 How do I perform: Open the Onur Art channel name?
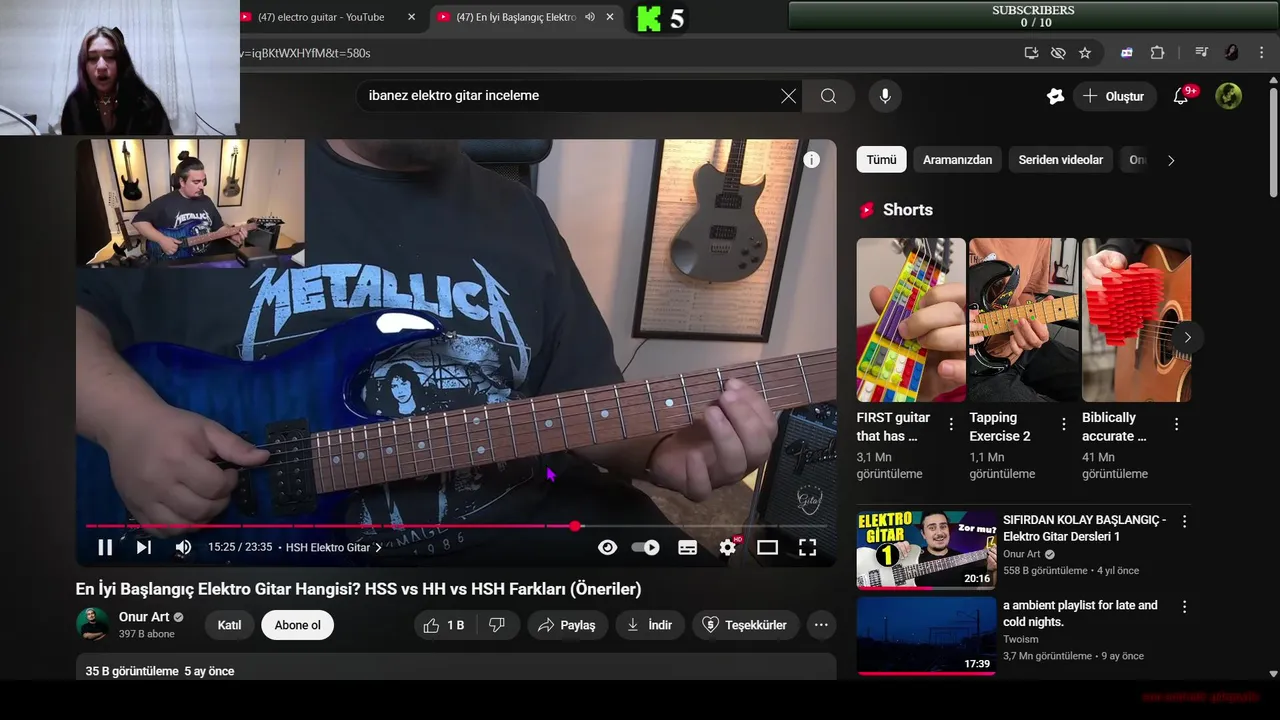pyautogui.click(x=144, y=617)
